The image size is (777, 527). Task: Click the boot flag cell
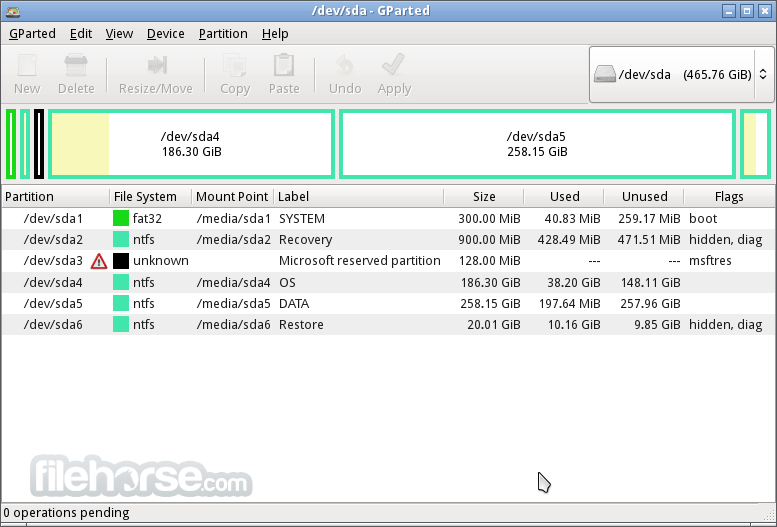703,219
